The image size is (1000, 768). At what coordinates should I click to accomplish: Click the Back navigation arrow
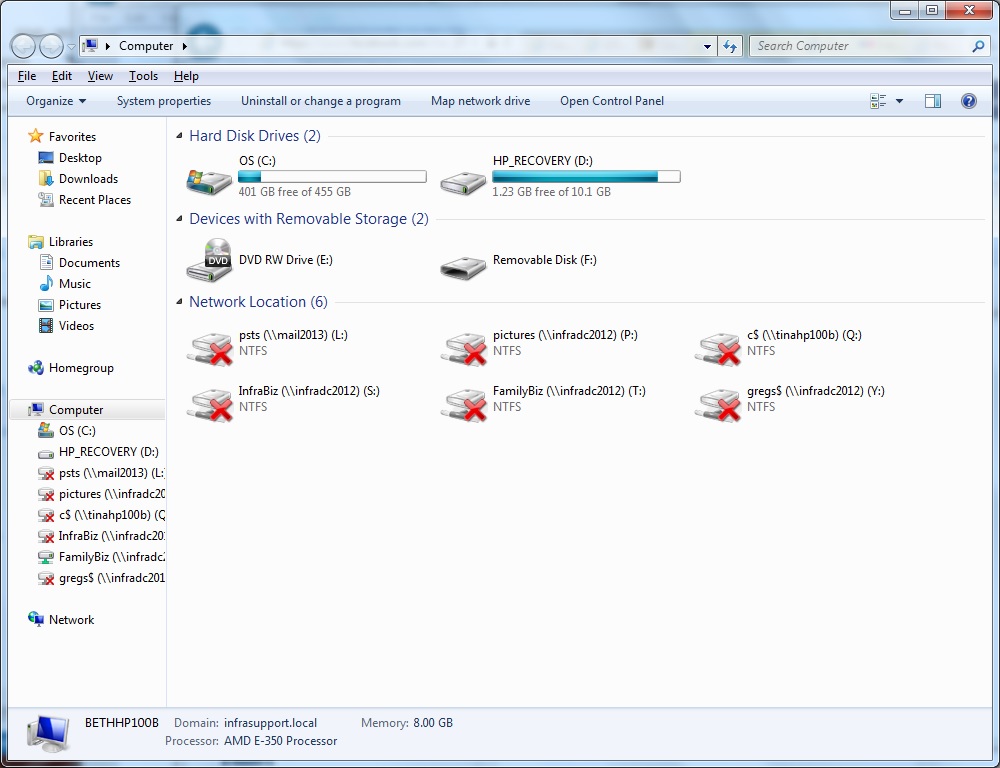click(x=23, y=46)
